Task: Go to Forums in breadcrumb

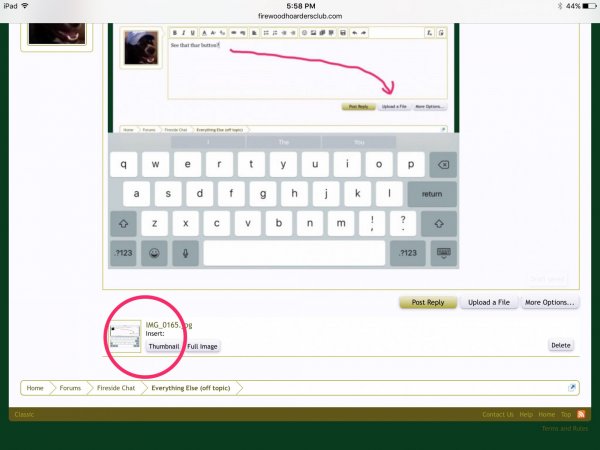Action: point(70,387)
